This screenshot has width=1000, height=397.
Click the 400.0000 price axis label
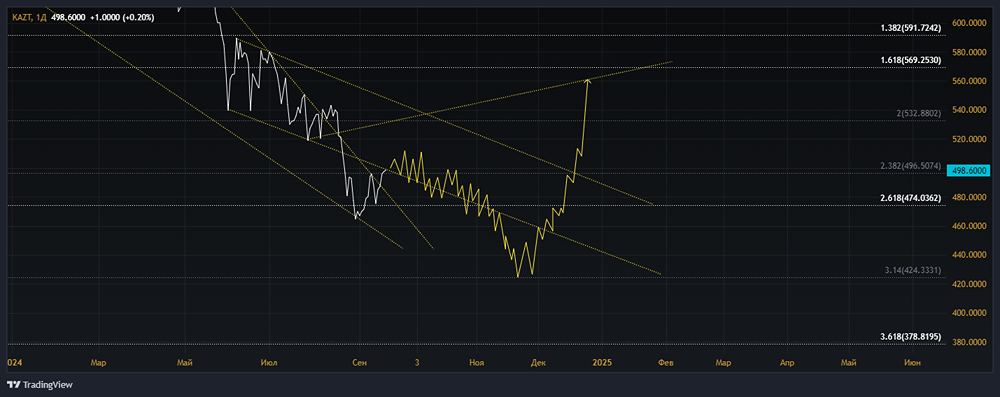(x=969, y=313)
